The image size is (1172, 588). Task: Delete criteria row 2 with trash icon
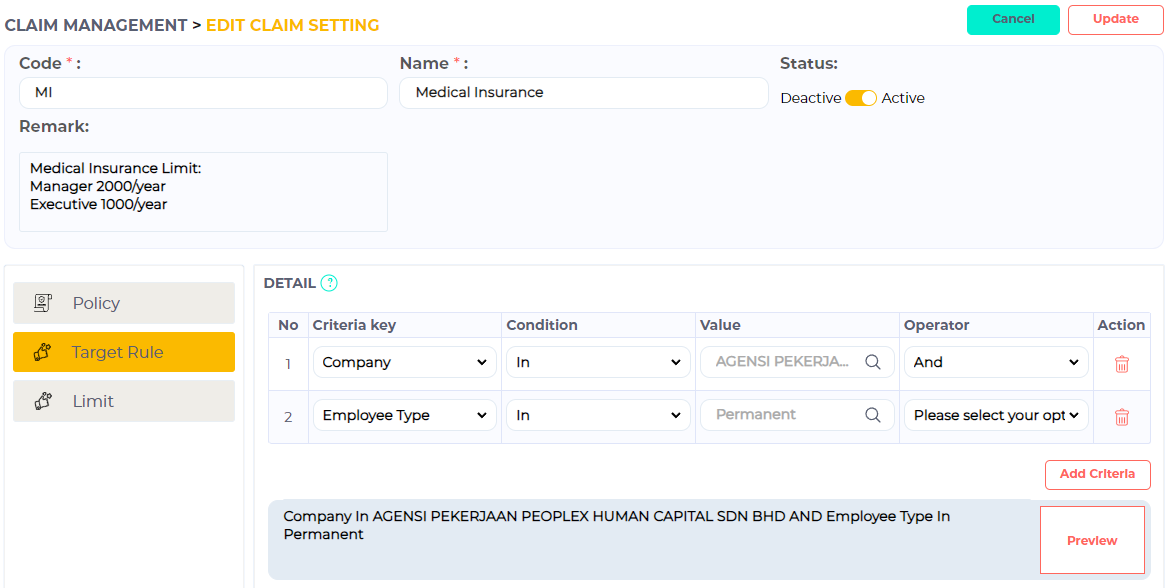click(1121, 416)
